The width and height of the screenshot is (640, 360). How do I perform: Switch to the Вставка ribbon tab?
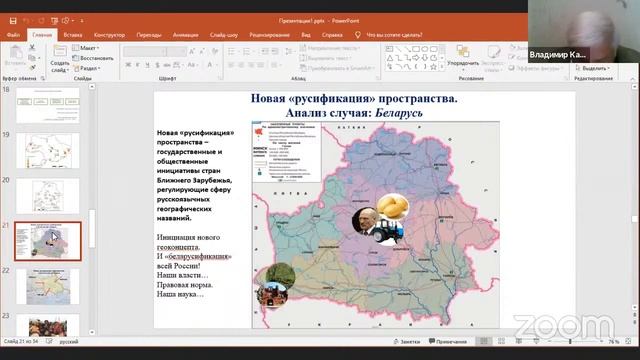coord(73,35)
